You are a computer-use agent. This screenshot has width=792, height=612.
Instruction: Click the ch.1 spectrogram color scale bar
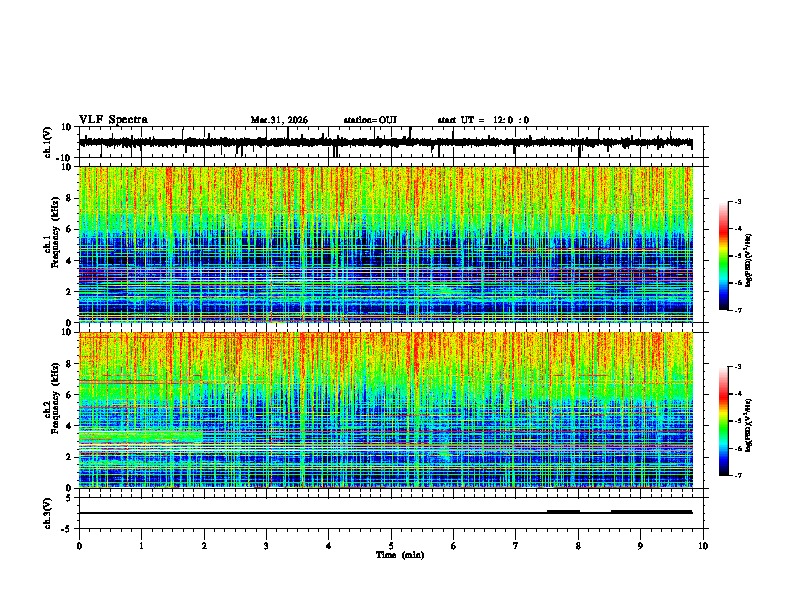[723, 256]
